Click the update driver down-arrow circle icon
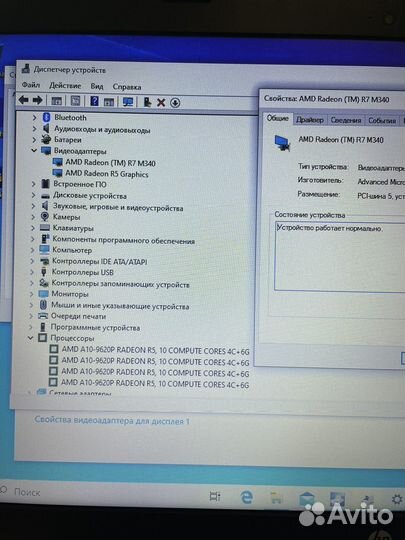This screenshot has height=540, width=405. [x=175, y=103]
